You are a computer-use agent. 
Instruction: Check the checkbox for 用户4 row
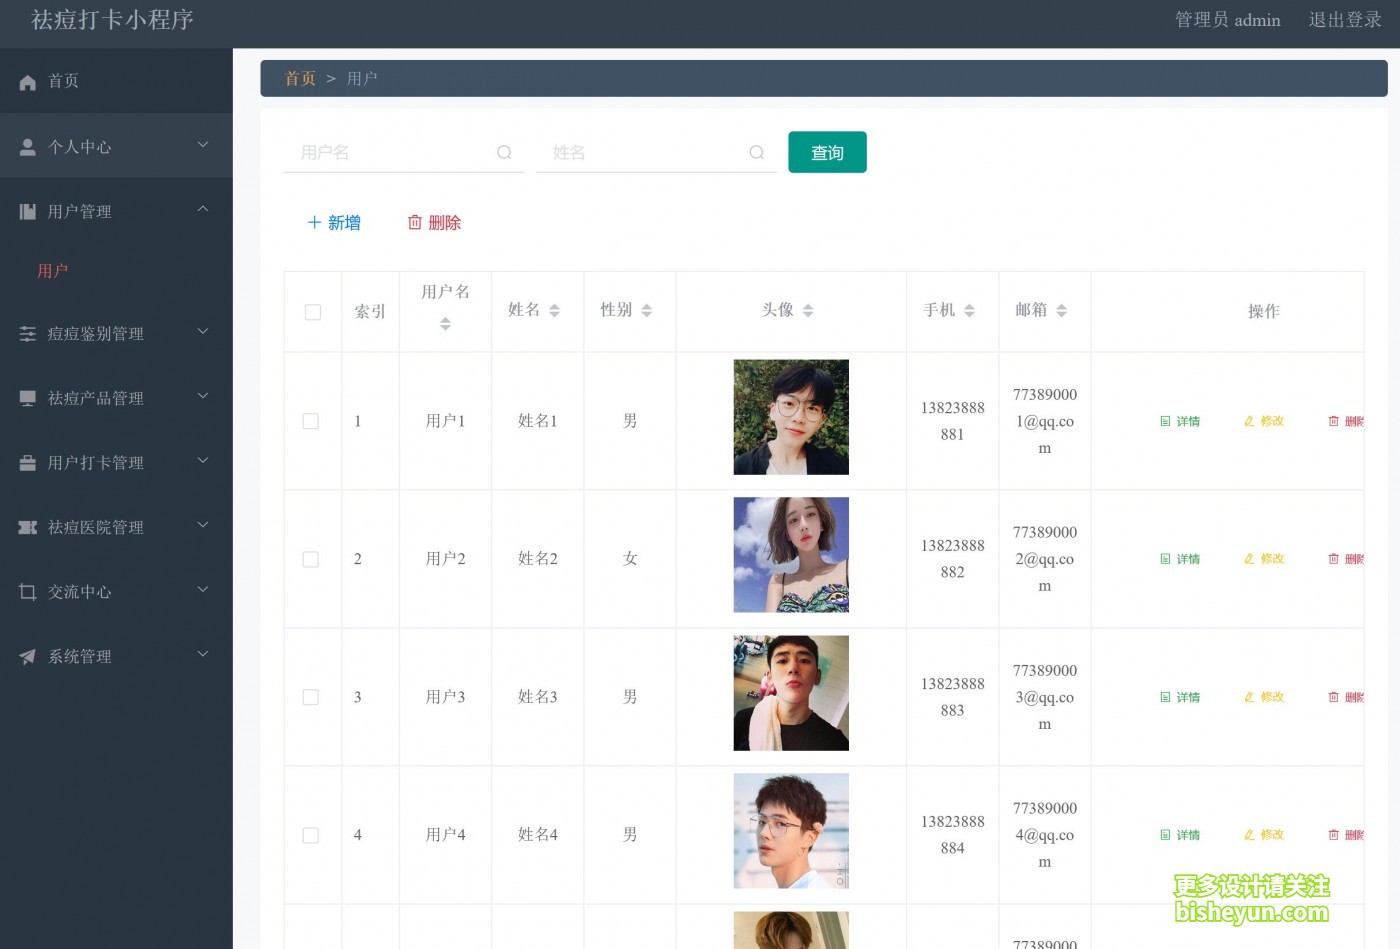(x=311, y=835)
